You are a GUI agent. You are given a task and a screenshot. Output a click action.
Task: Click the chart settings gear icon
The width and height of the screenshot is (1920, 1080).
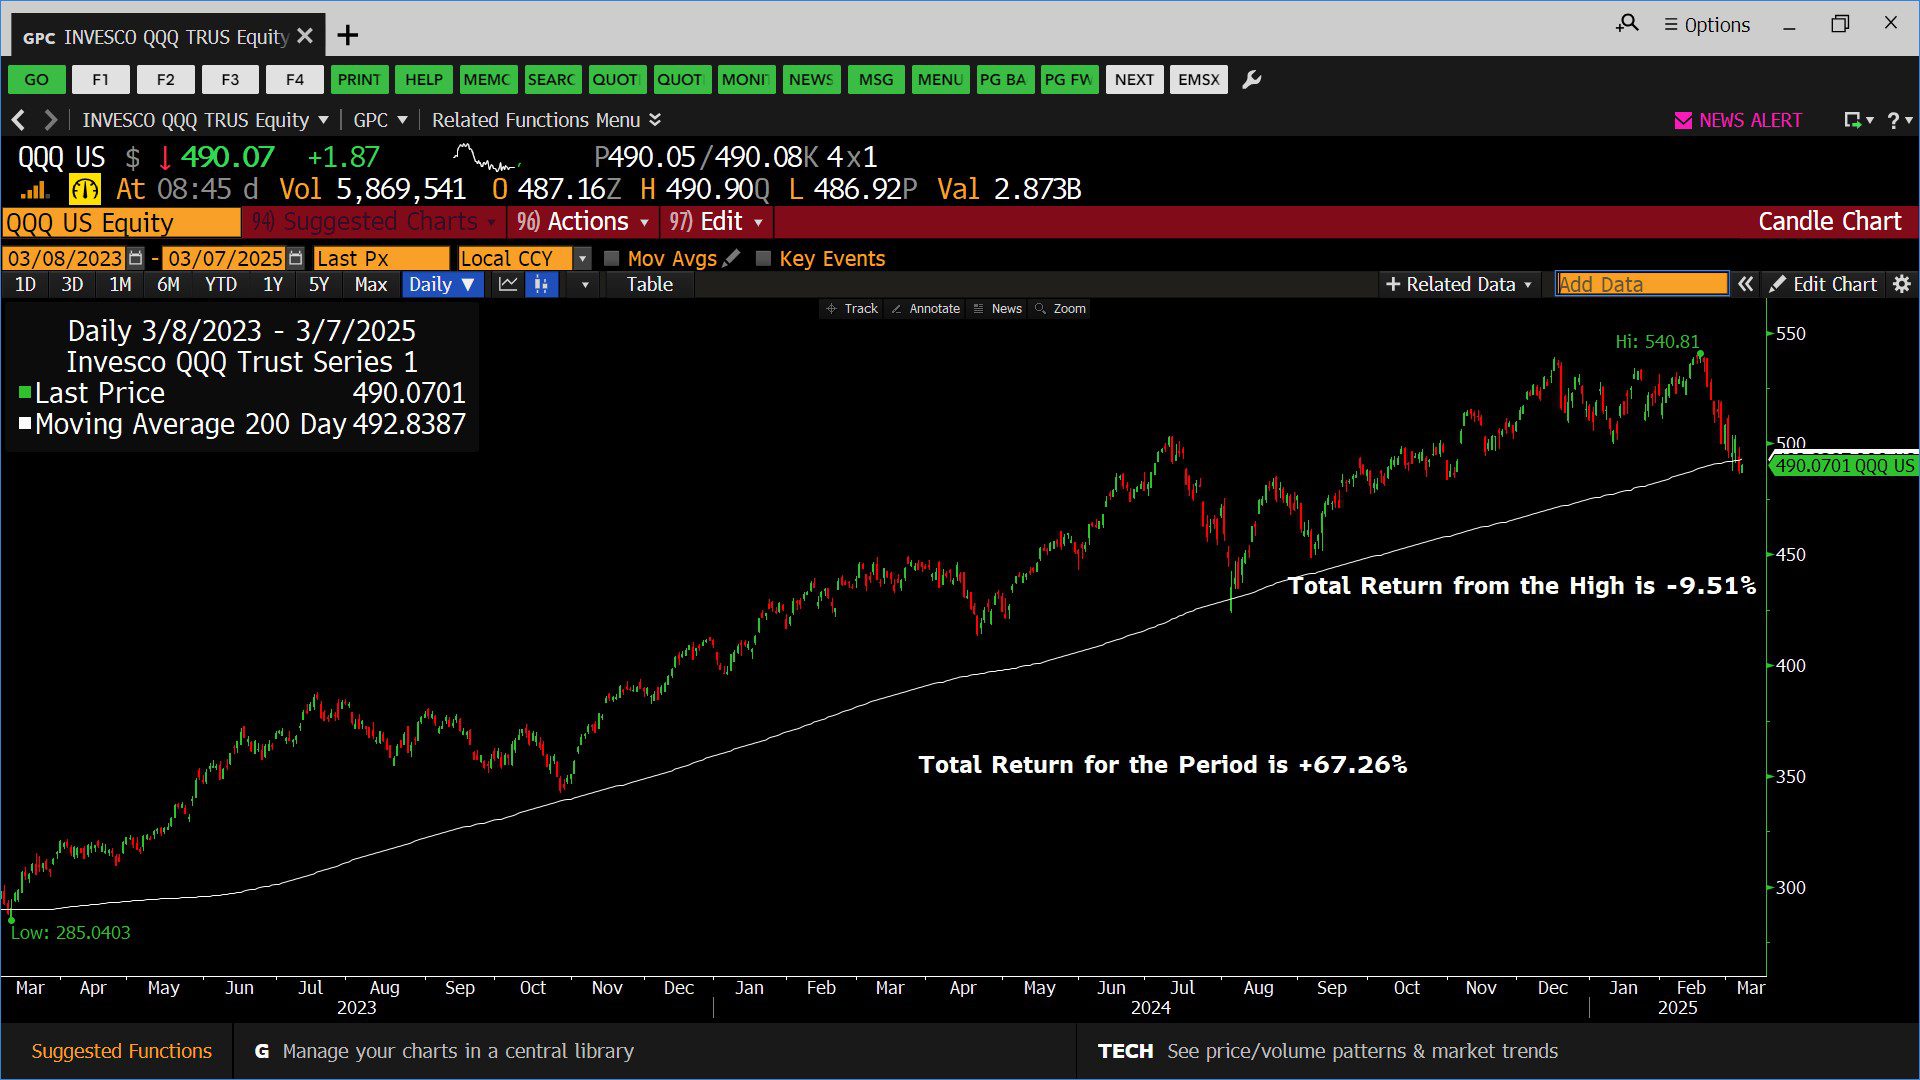(x=1902, y=284)
